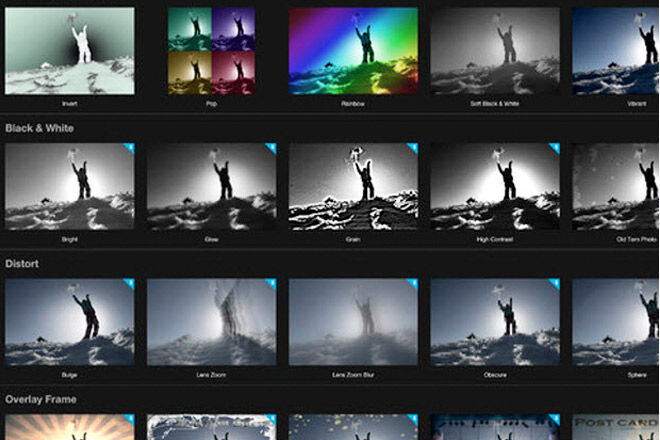The image size is (660, 440).
Task: Click the "Sphere" text label
Action: 637,375
